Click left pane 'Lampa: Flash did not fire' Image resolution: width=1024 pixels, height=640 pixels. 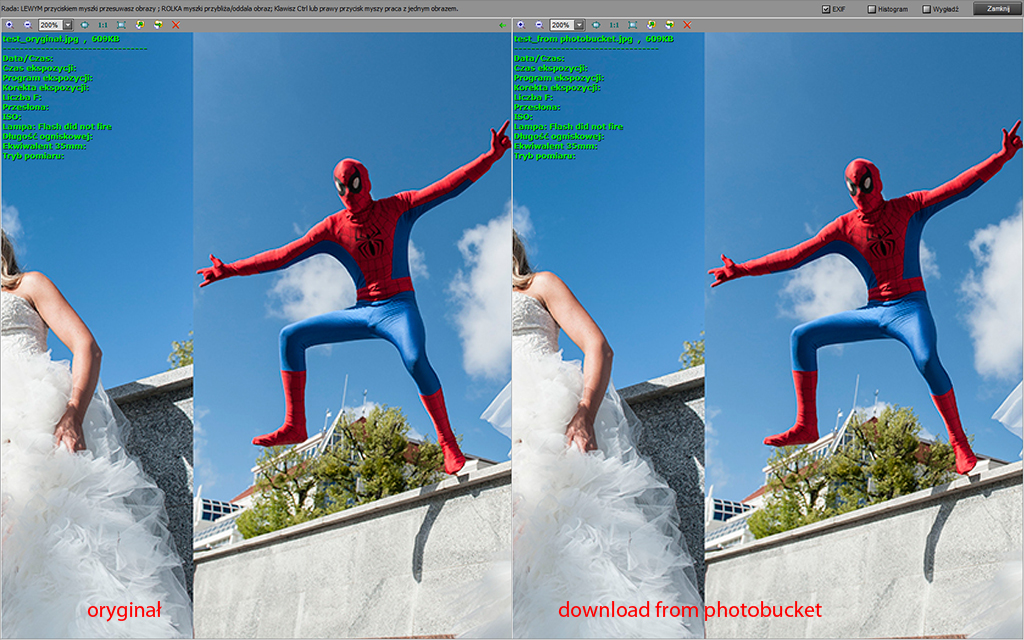click(x=57, y=127)
